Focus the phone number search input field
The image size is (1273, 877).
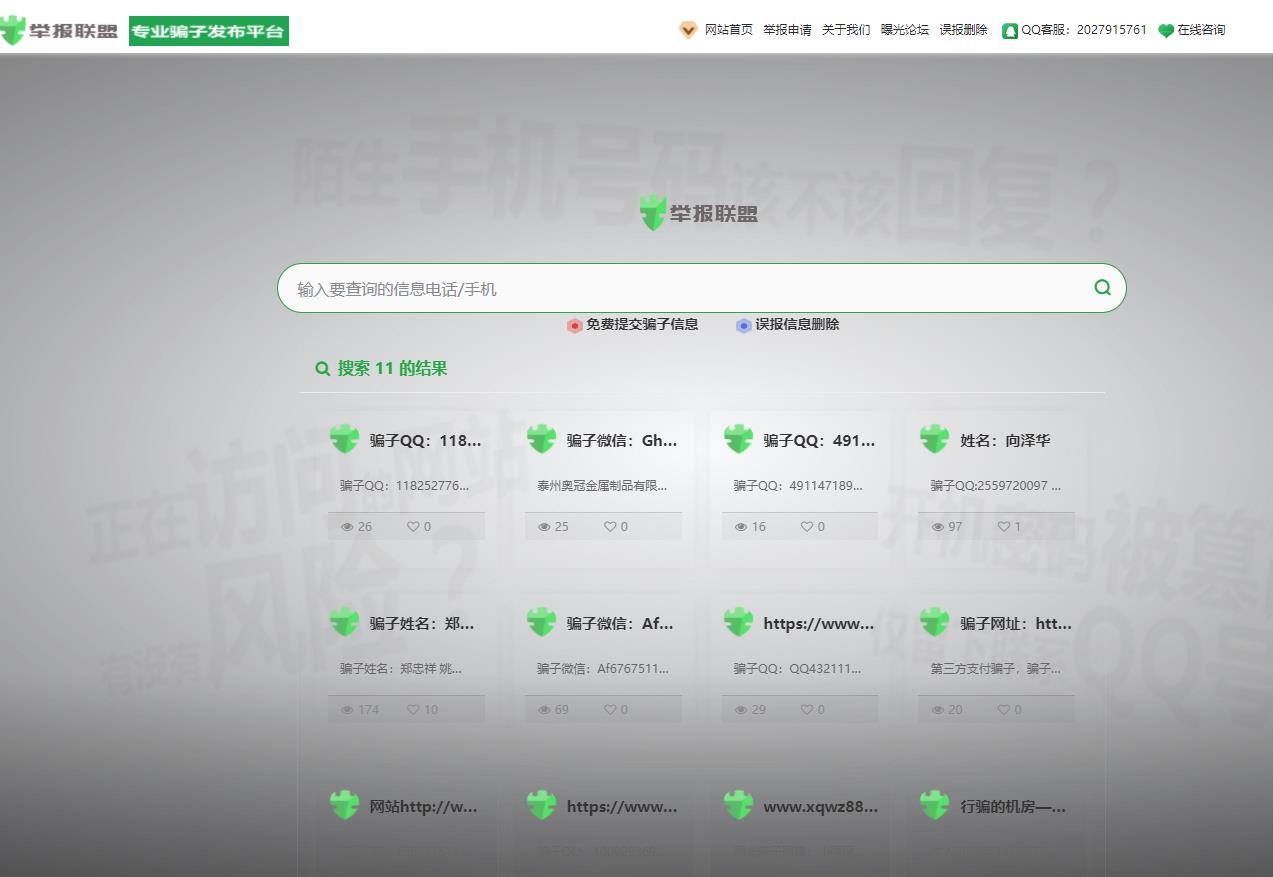tap(680, 289)
